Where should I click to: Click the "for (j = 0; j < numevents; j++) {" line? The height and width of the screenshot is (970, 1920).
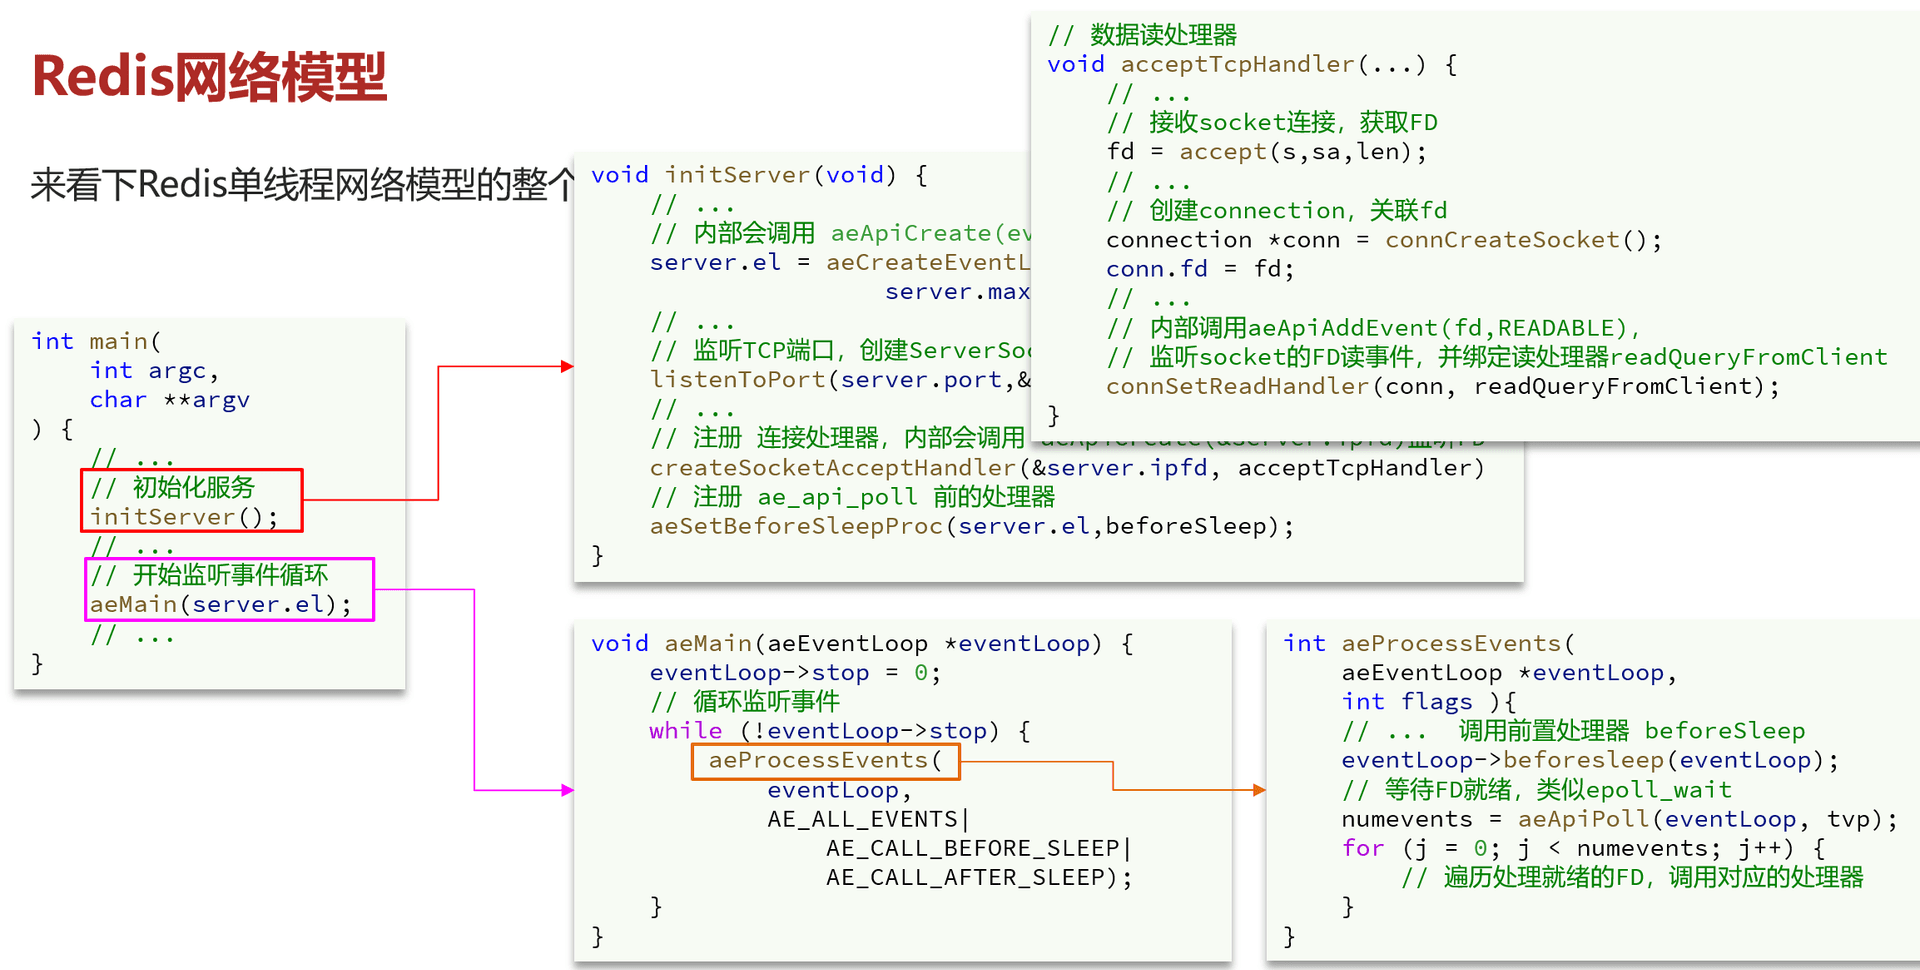tap(1583, 848)
